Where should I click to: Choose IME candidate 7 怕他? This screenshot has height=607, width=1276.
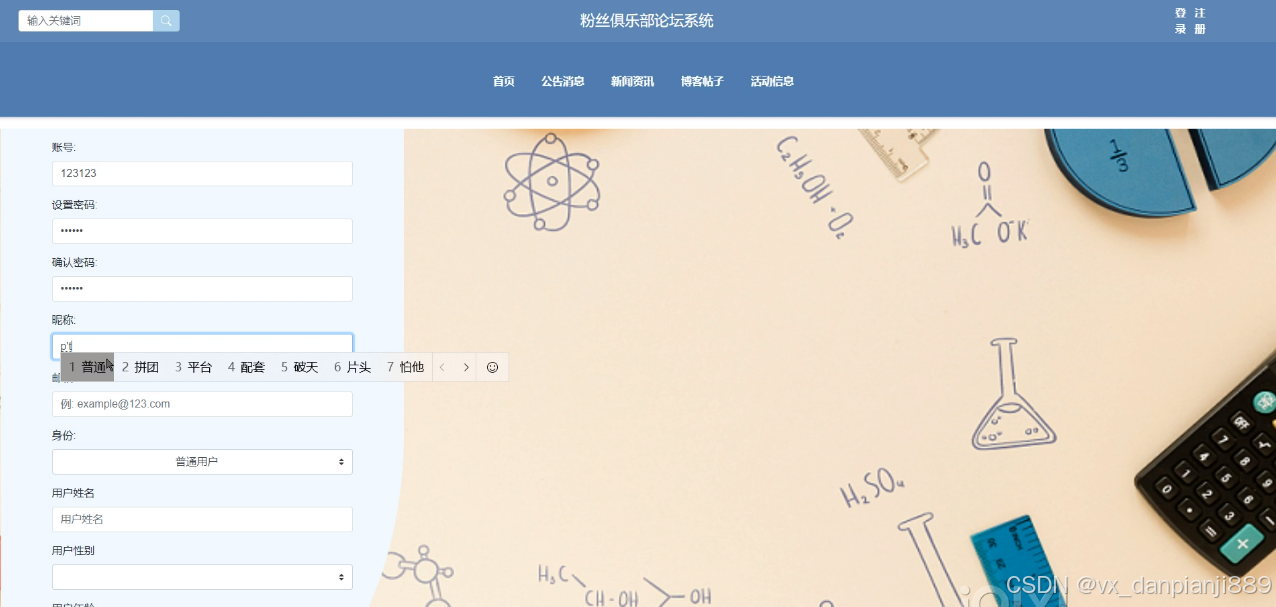tap(406, 367)
